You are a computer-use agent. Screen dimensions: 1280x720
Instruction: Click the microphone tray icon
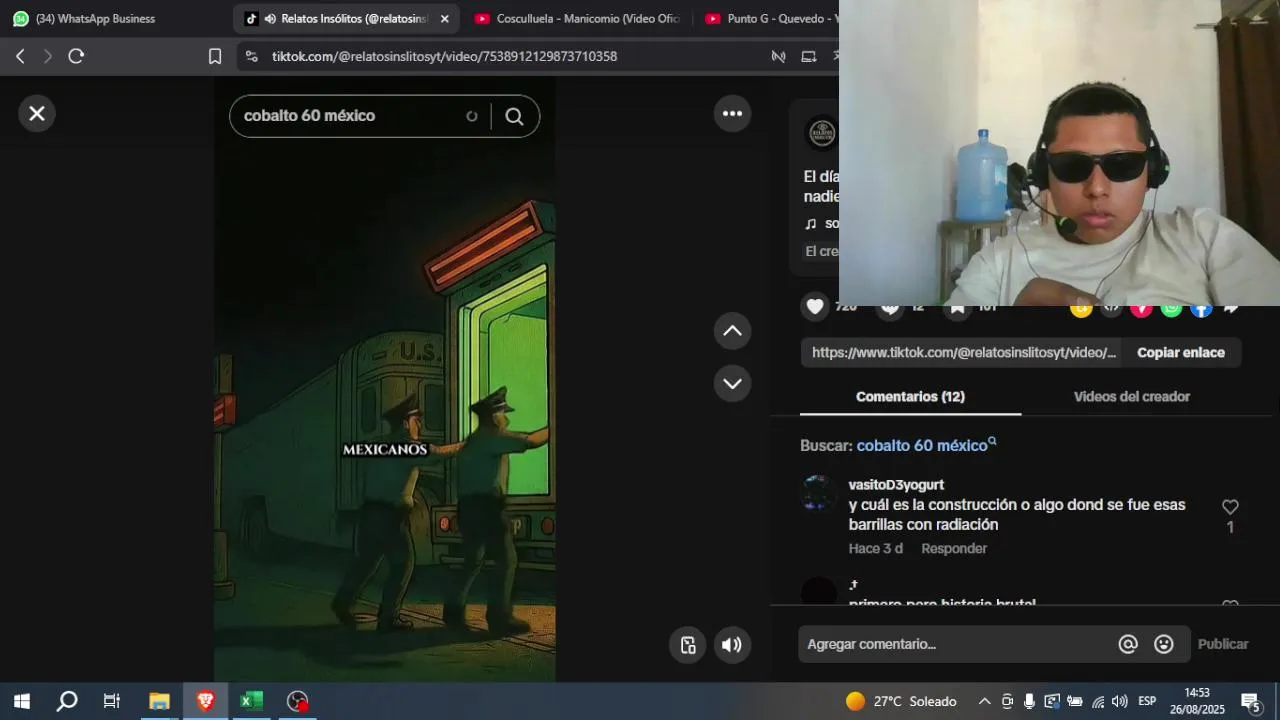click(1029, 701)
